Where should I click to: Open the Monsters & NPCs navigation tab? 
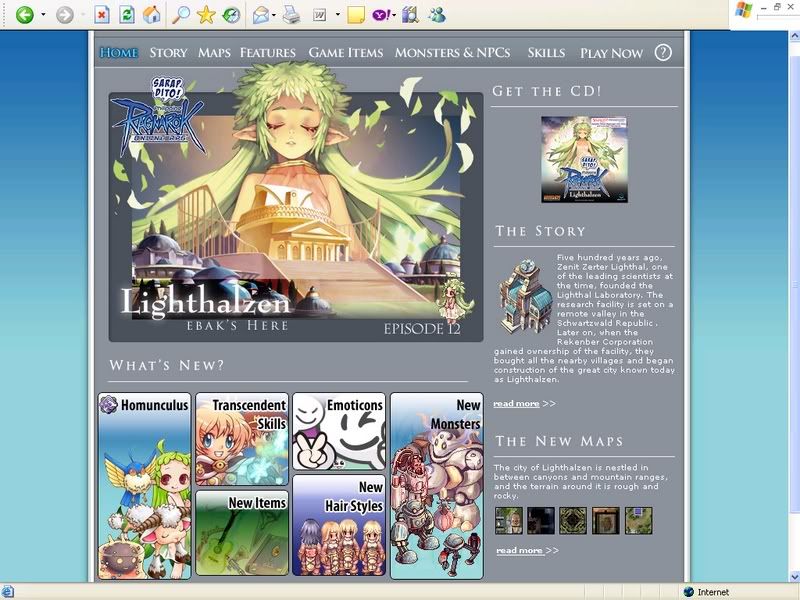452,53
